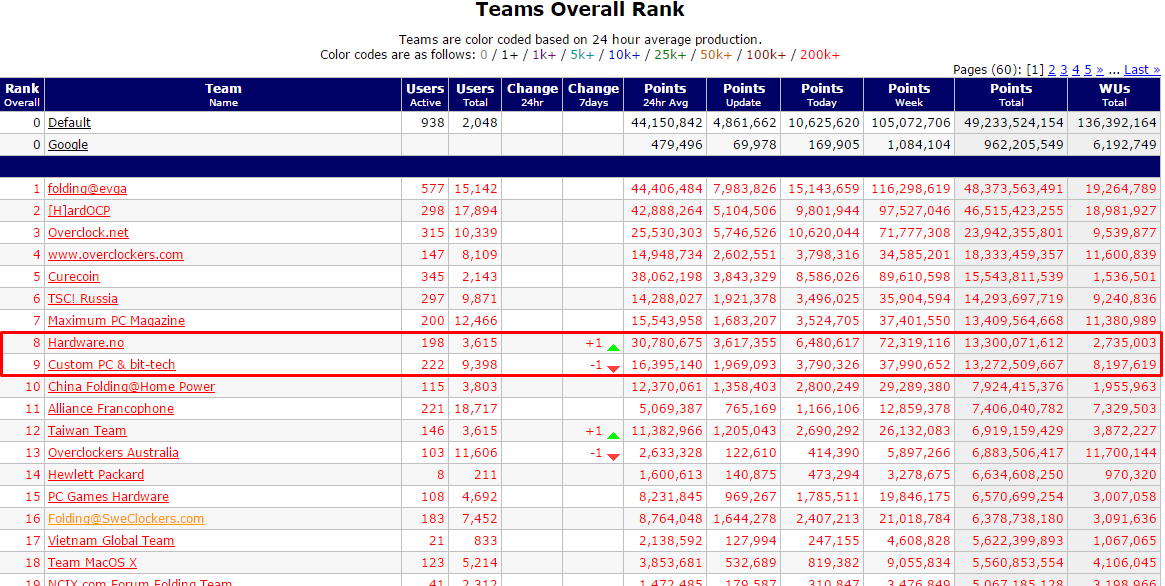The width and height of the screenshot is (1165, 586).
Task: Click the red down arrow for Custom PC & bit-tech
Action: [613, 368]
